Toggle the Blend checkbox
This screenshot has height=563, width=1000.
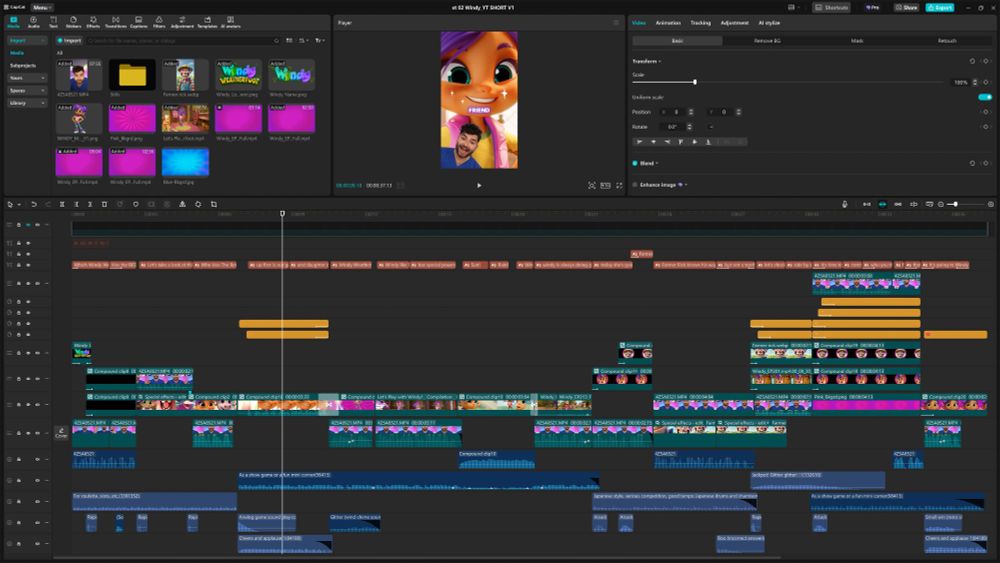[x=635, y=163]
